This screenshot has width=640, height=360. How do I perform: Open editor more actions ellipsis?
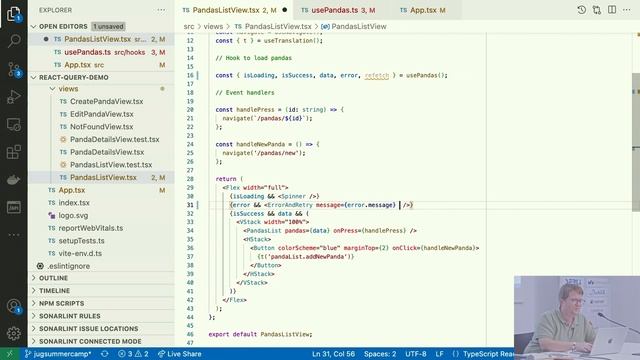(627, 10)
